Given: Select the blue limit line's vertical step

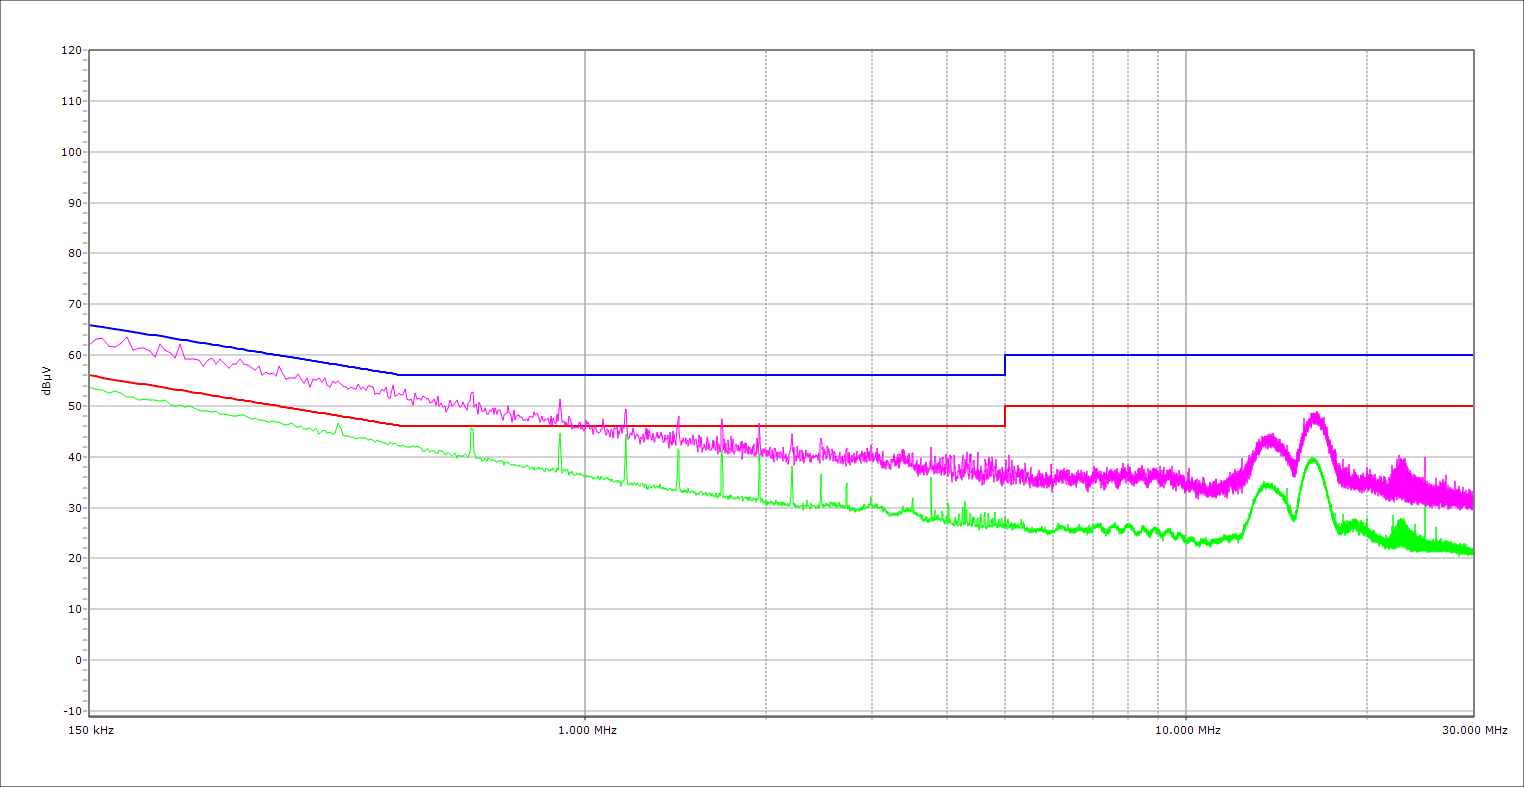Looking at the screenshot, I should tap(1005, 365).
